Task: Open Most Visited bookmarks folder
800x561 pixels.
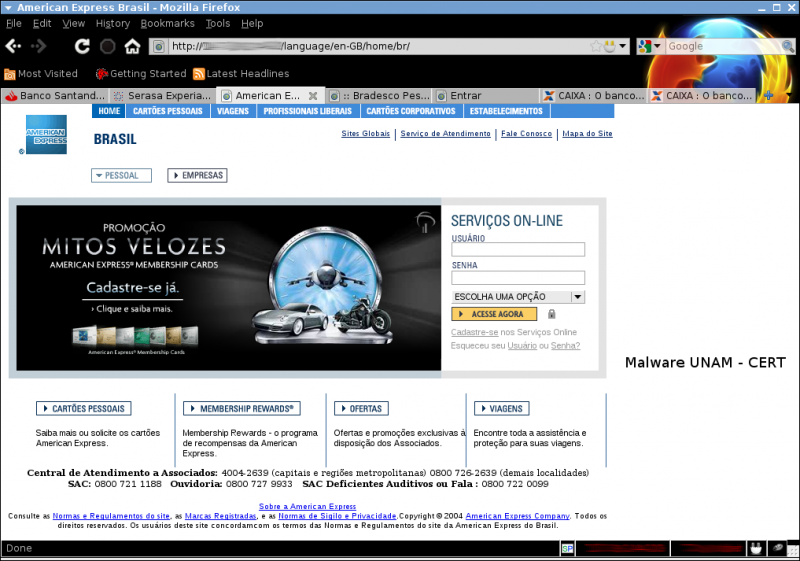Action: tap(41, 74)
